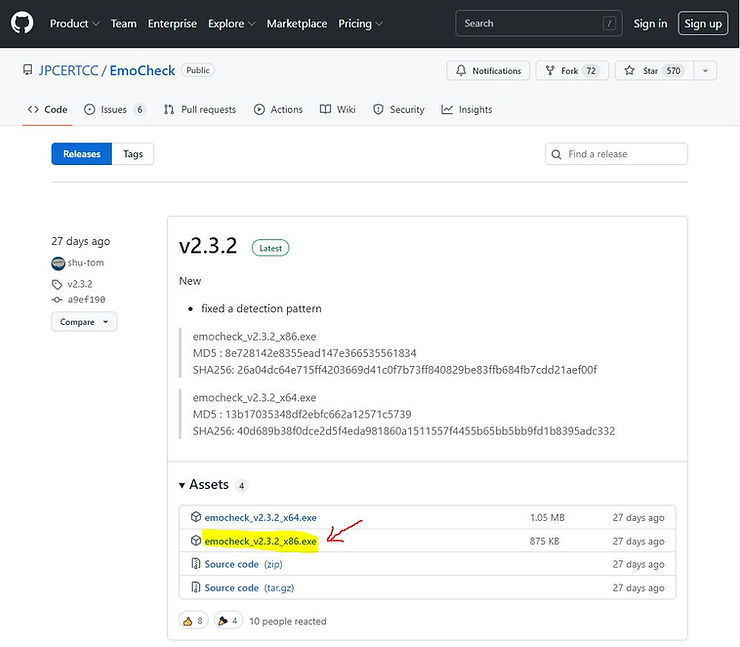Image resolution: width=740 pixels, height=647 pixels.
Task: Open the Team page link
Action: pyautogui.click(x=123, y=24)
